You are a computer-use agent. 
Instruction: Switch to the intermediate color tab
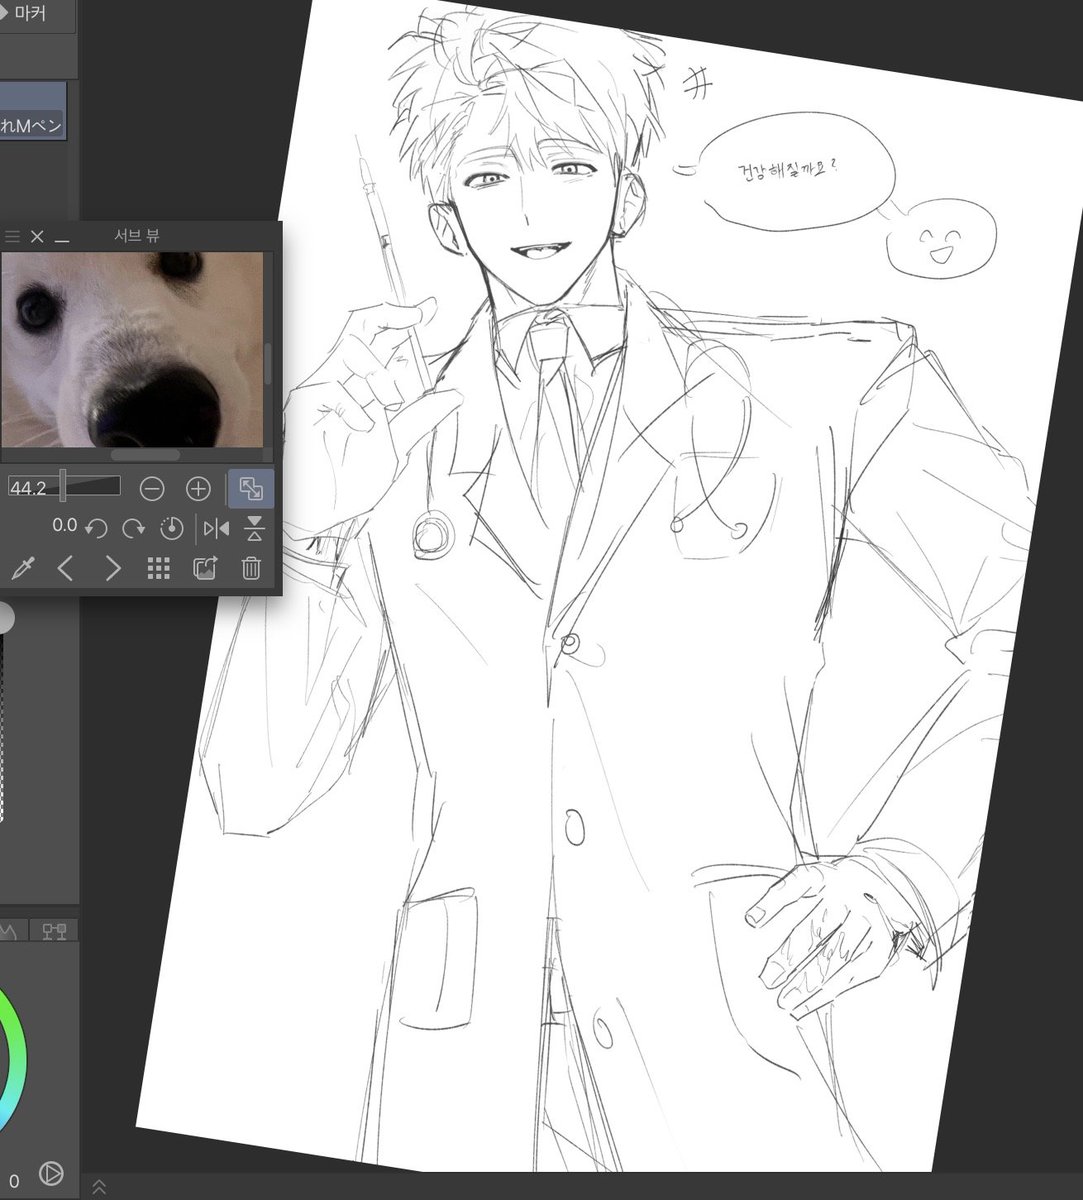pyautogui.click(x=54, y=931)
